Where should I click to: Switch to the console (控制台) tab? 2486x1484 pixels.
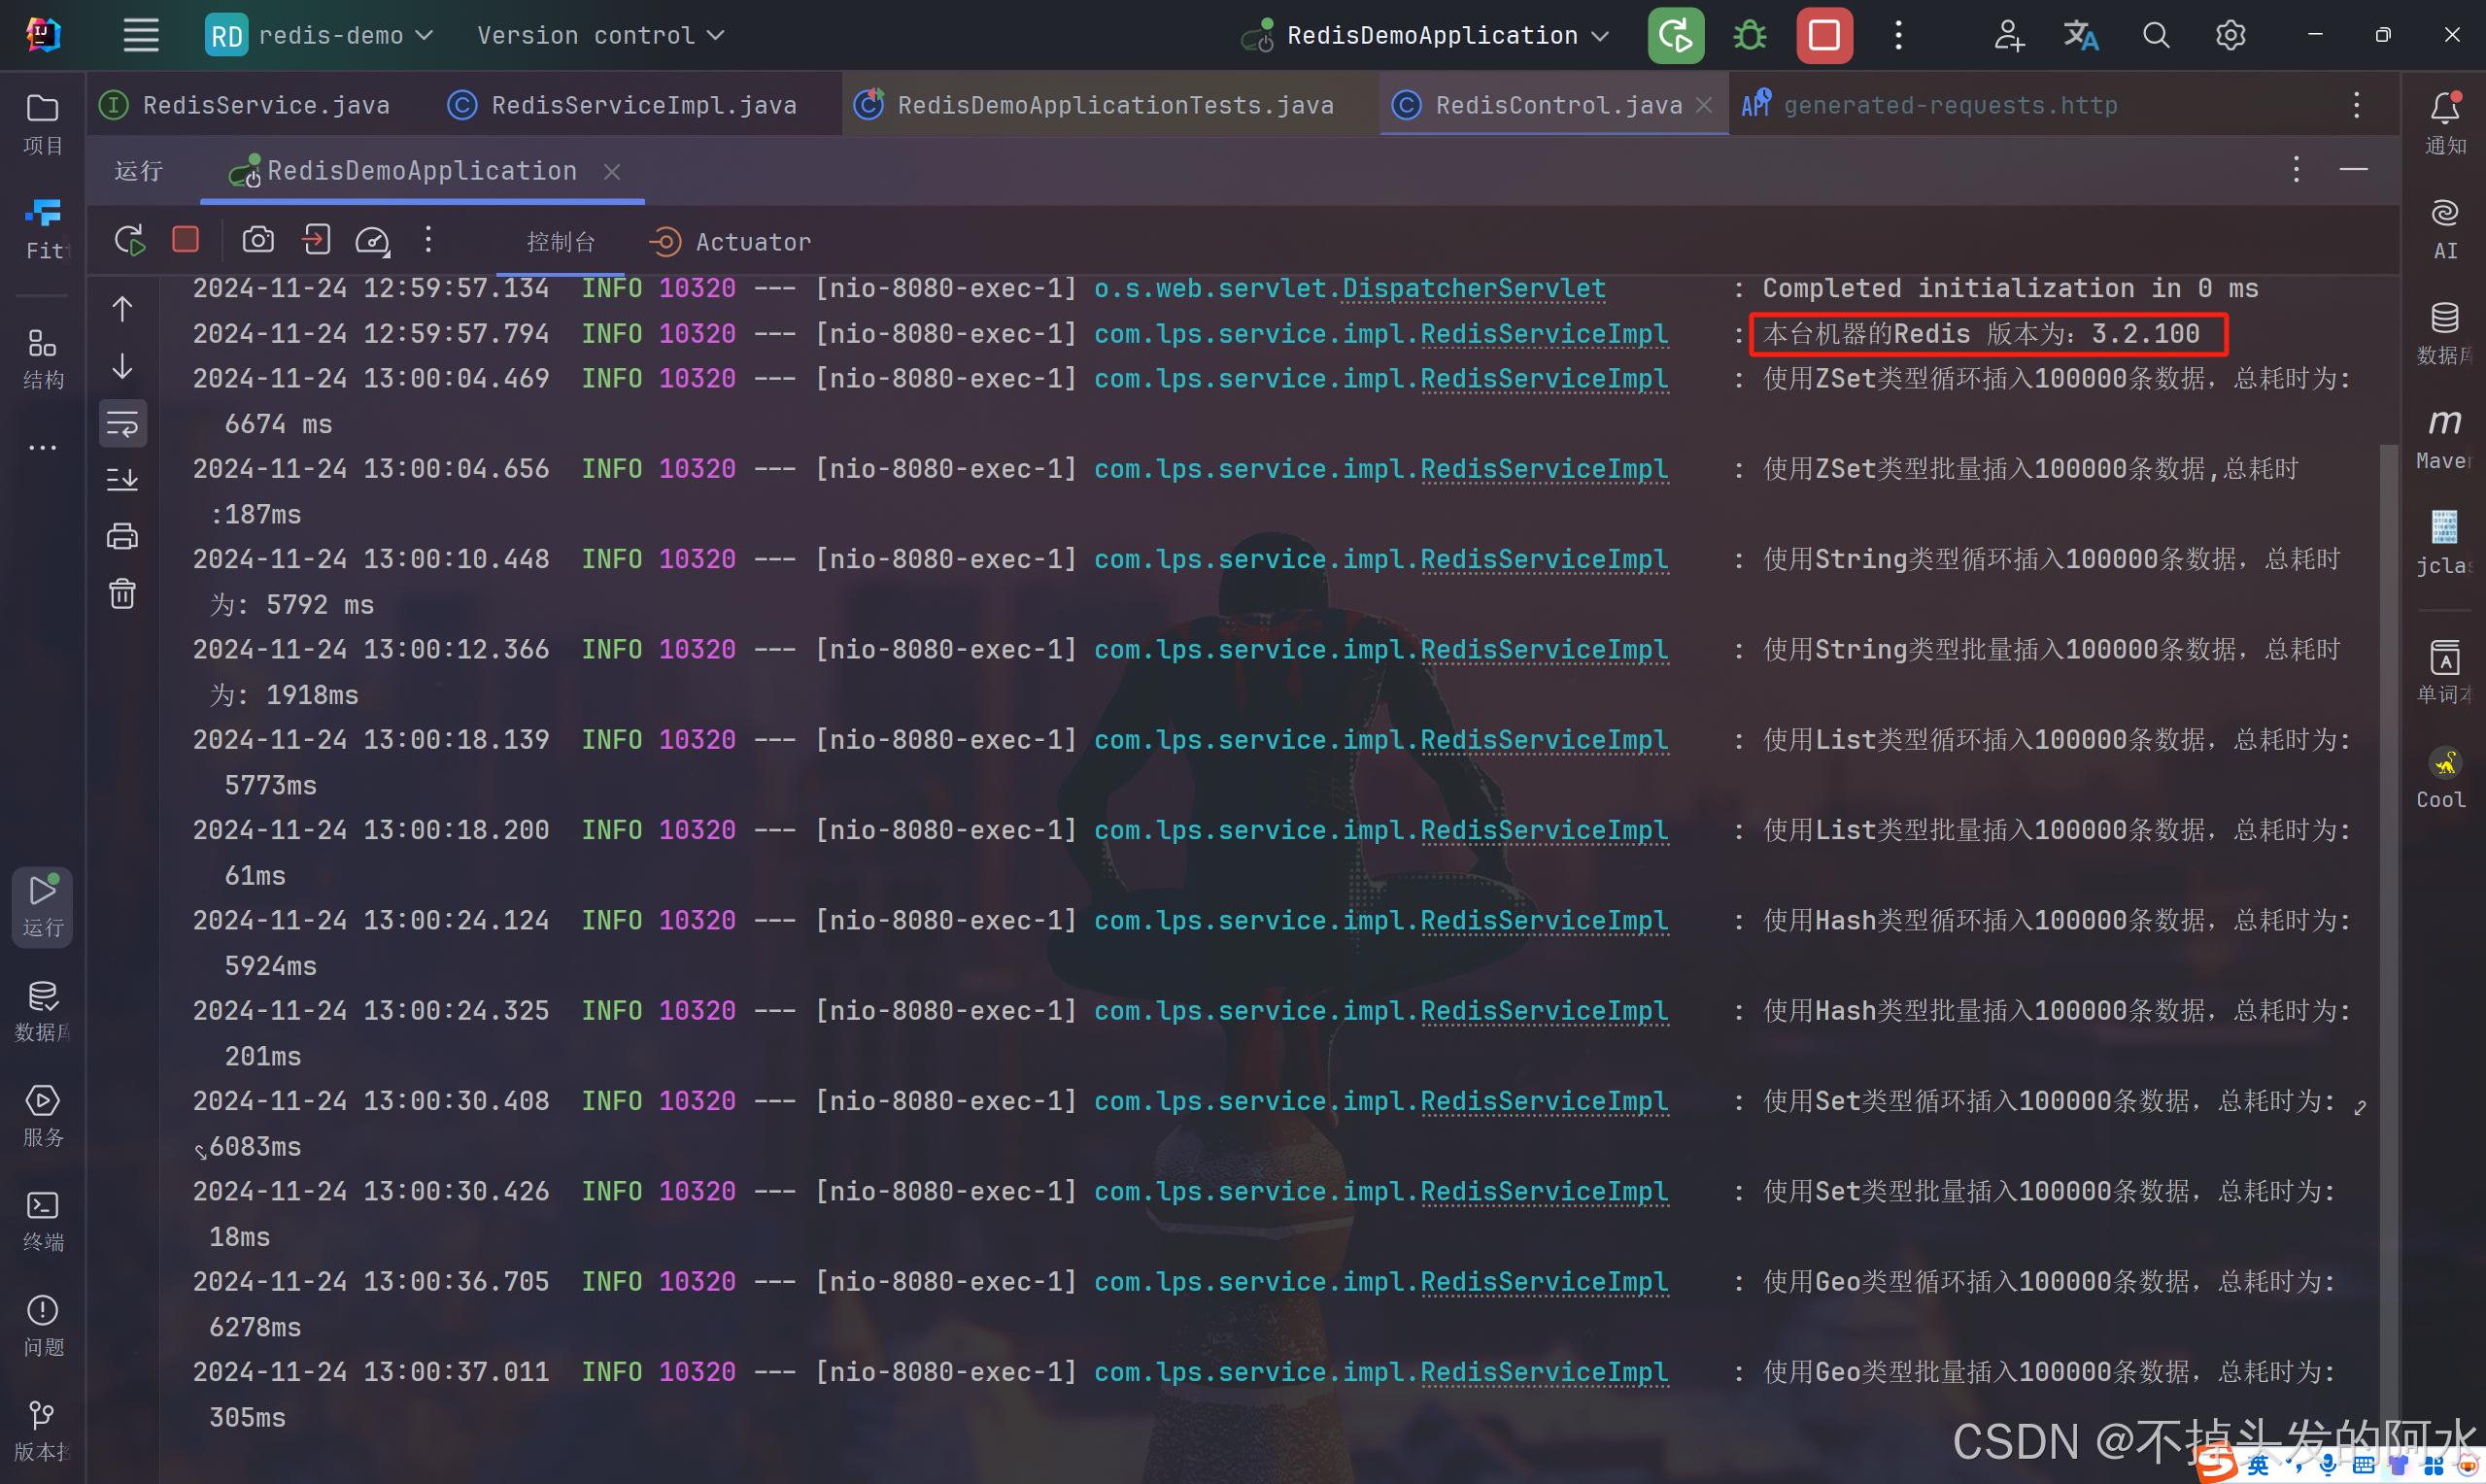(x=560, y=242)
